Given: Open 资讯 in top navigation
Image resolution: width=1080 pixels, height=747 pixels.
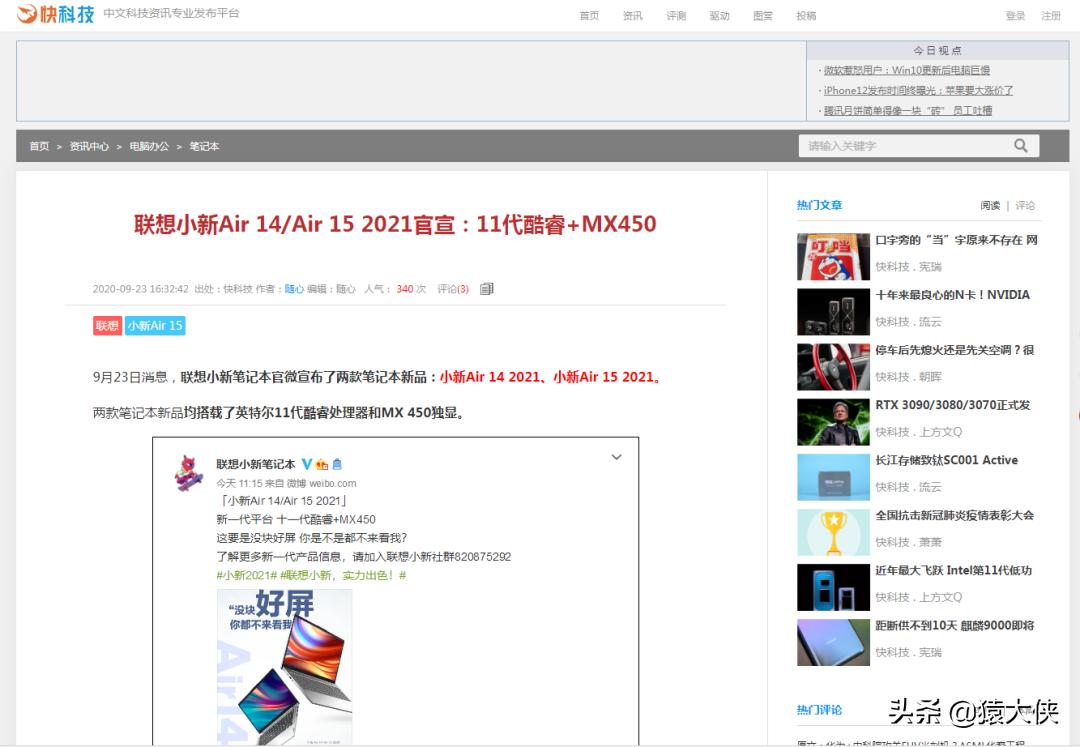Looking at the screenshot, I should coord(632,16).
